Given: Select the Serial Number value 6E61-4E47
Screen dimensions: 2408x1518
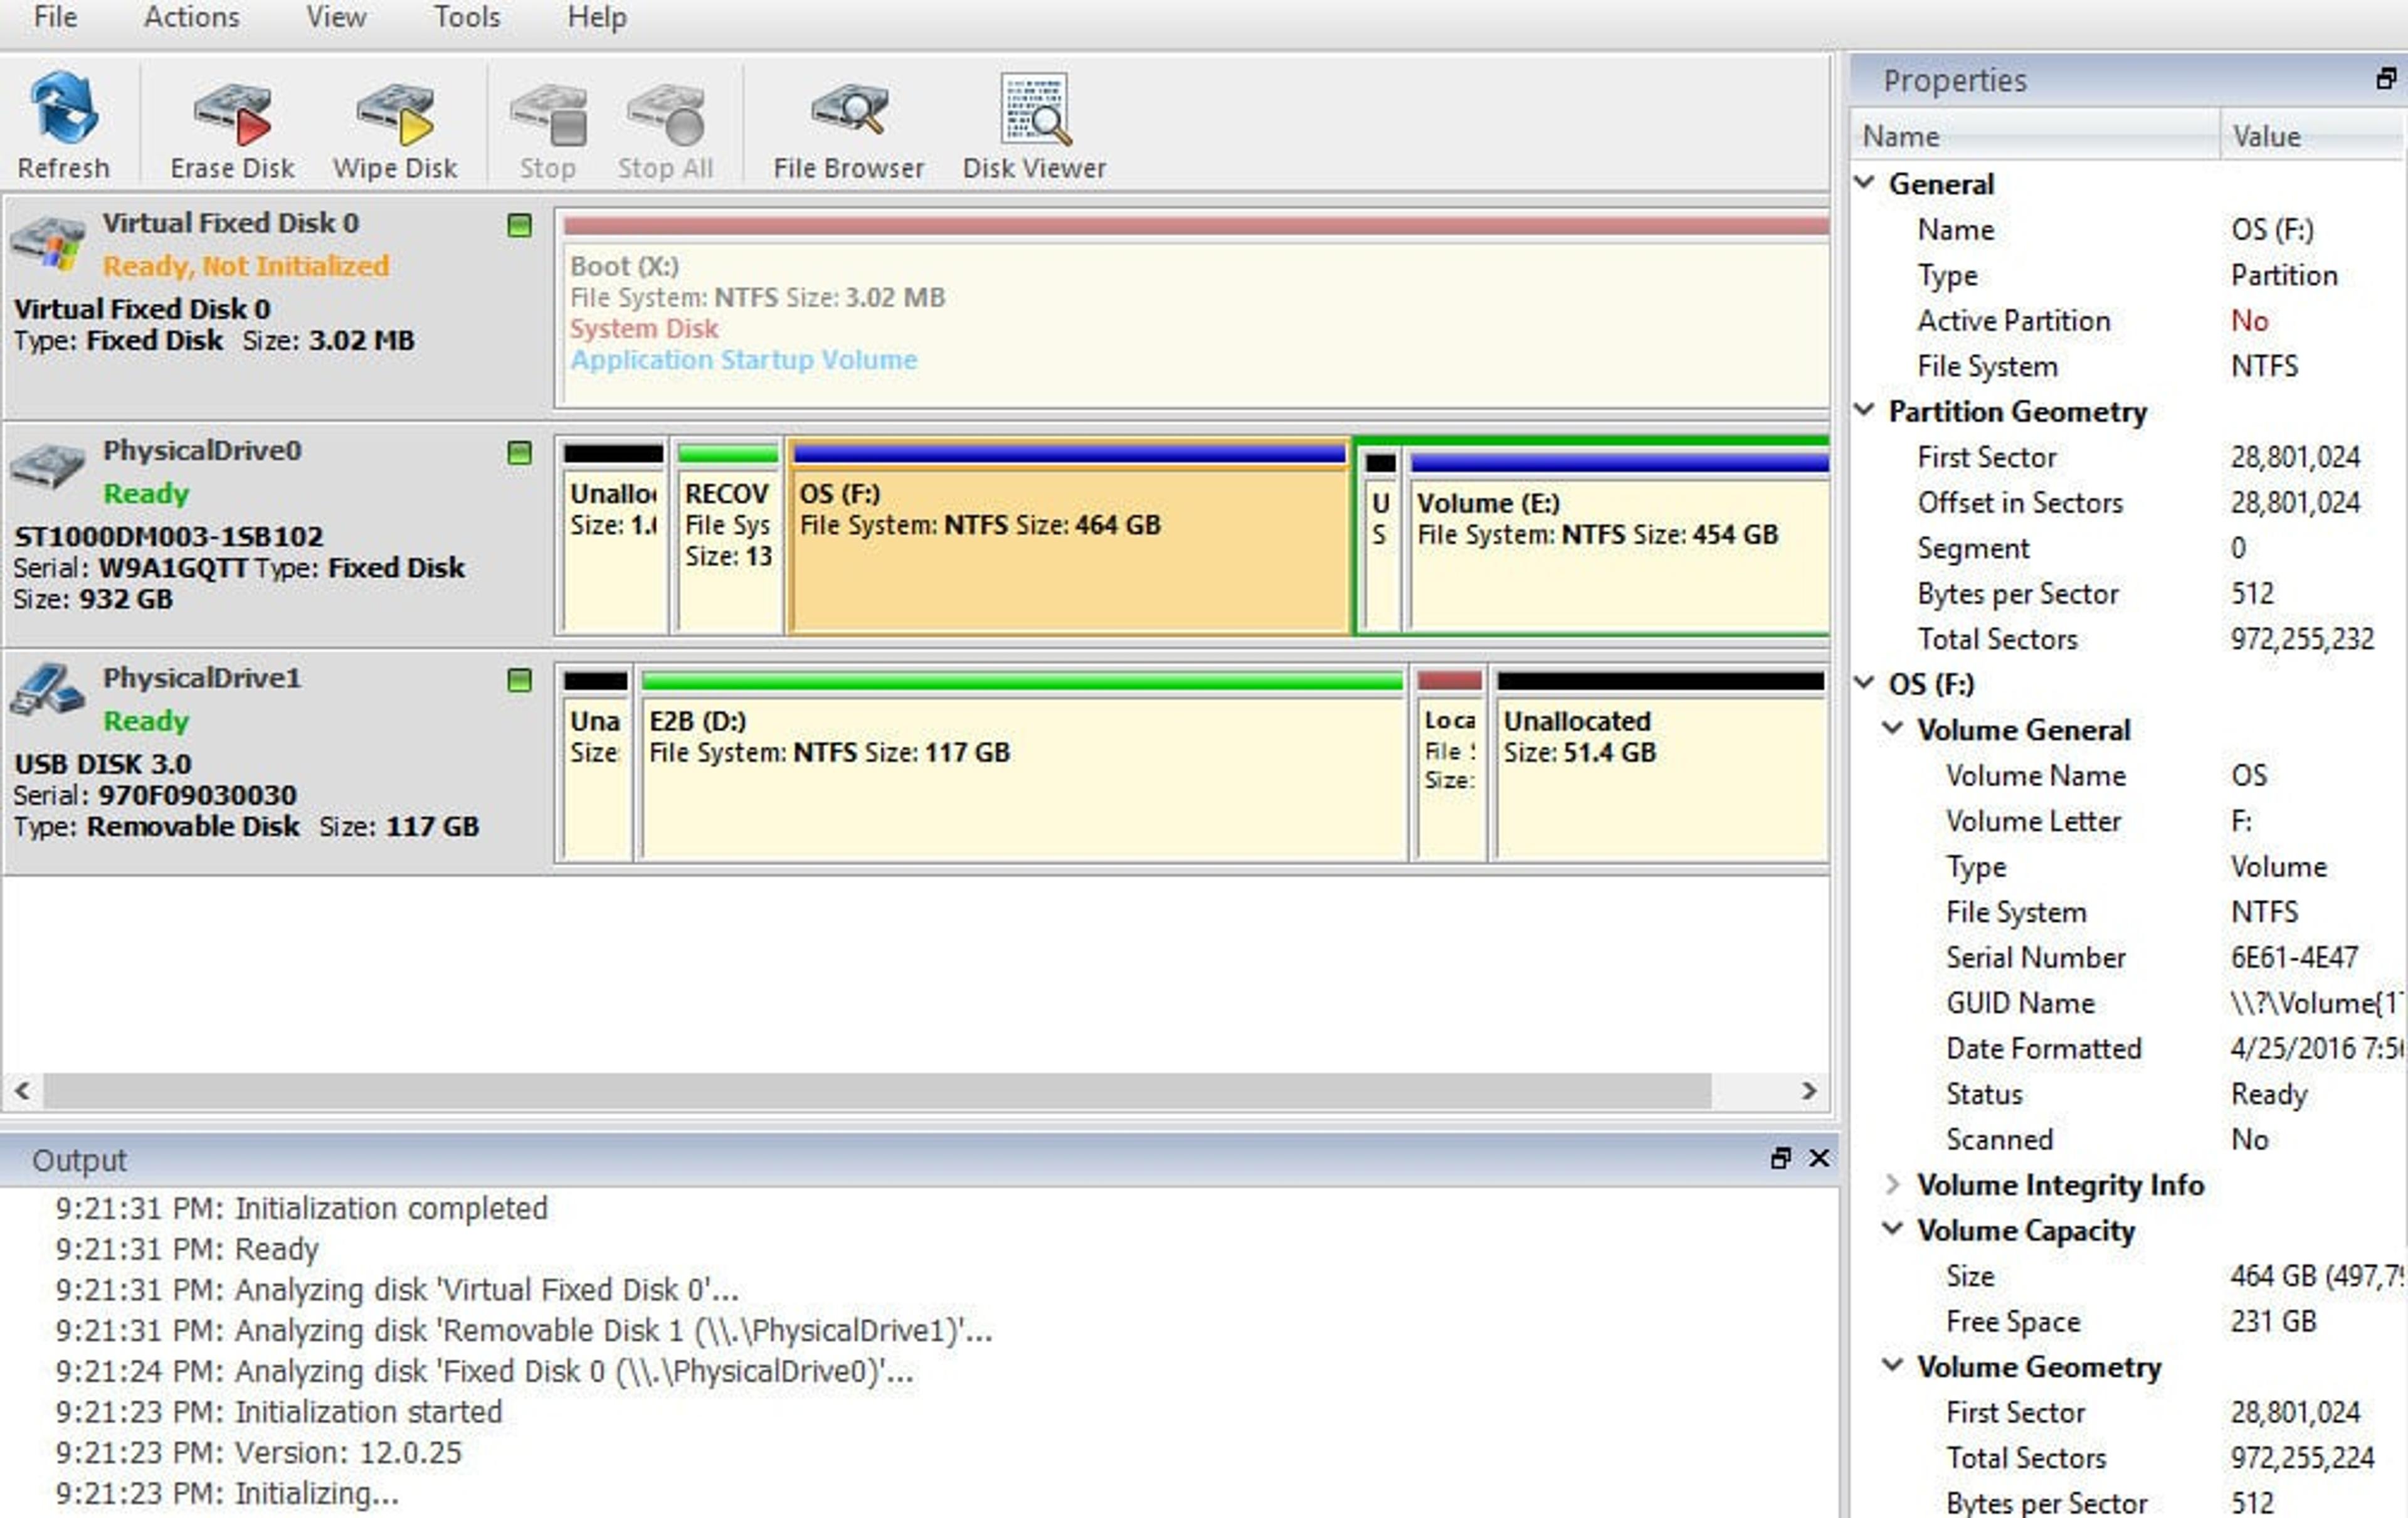Looking at the screenshot, I should (2294, 957).
